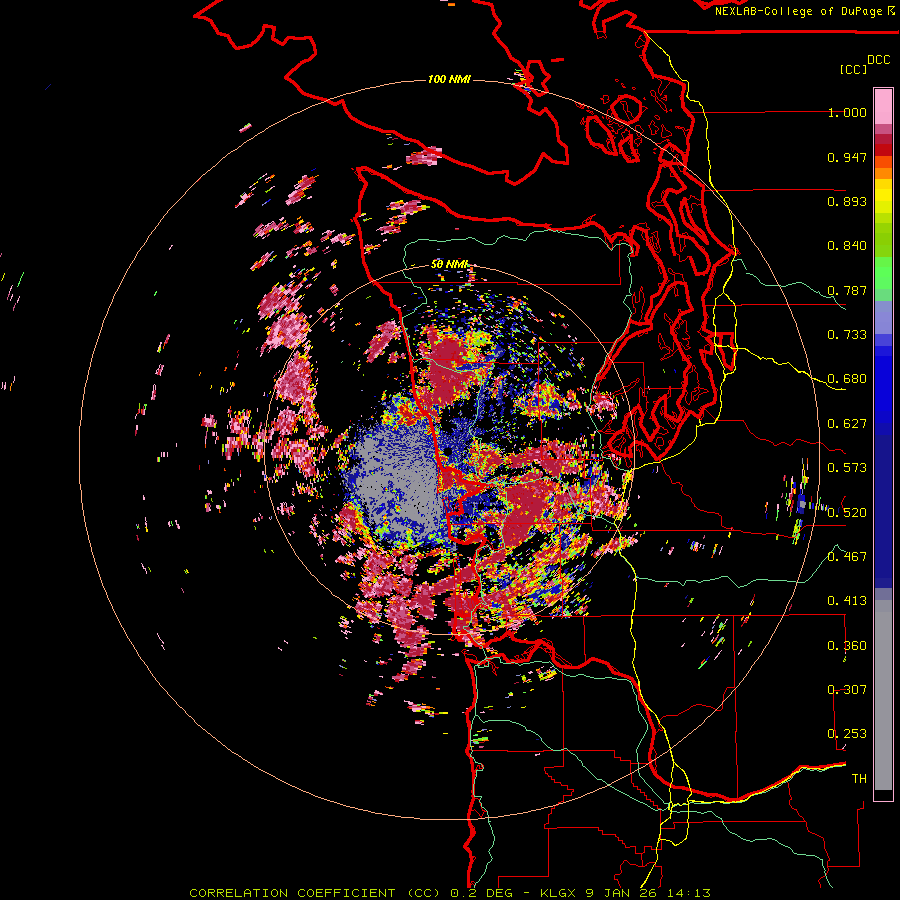Click the 0.413 color scale value
Screen dimensions: 900x900
point(847,601)
